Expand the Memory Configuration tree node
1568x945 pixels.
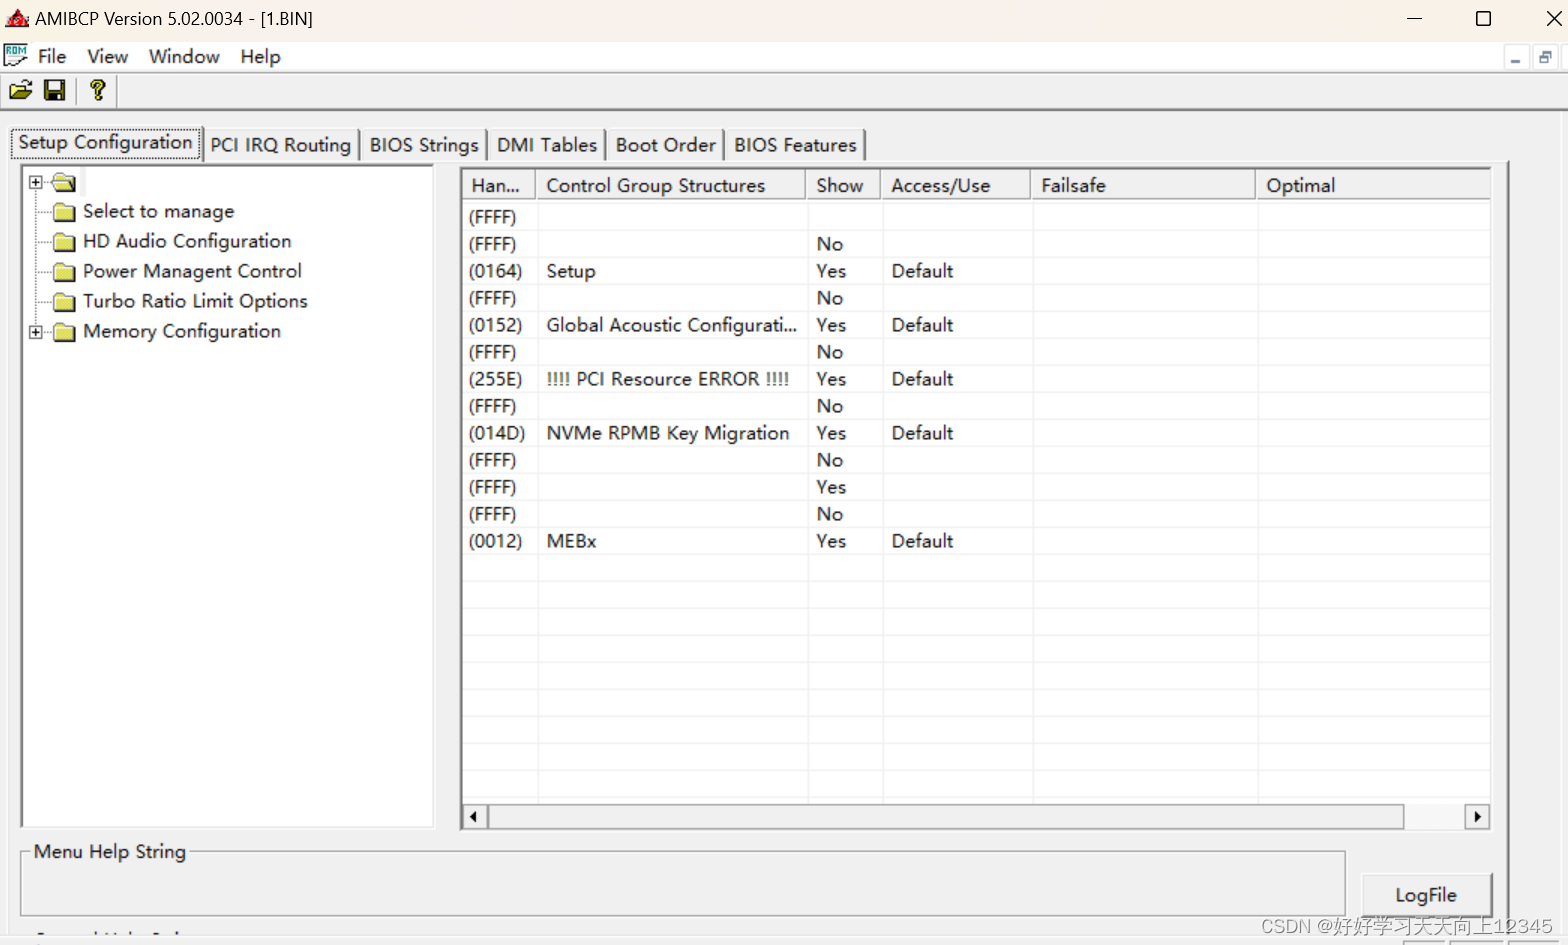[36, 332]
